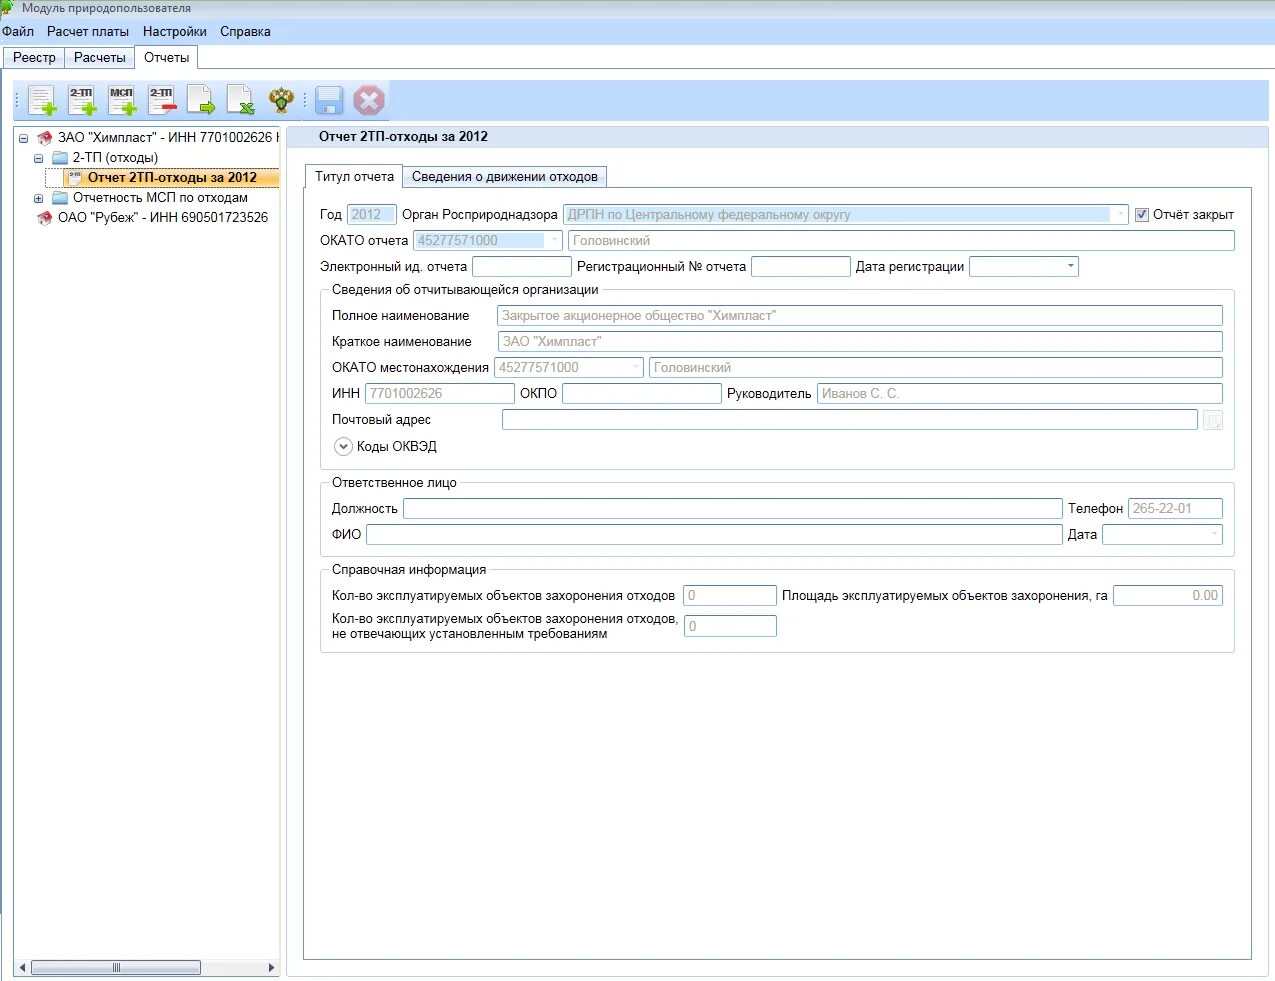The width and height of the screenshot is (1275, 981).
Task: Click the house icon of ОАО Рубеж
Action: coord(44,218)
